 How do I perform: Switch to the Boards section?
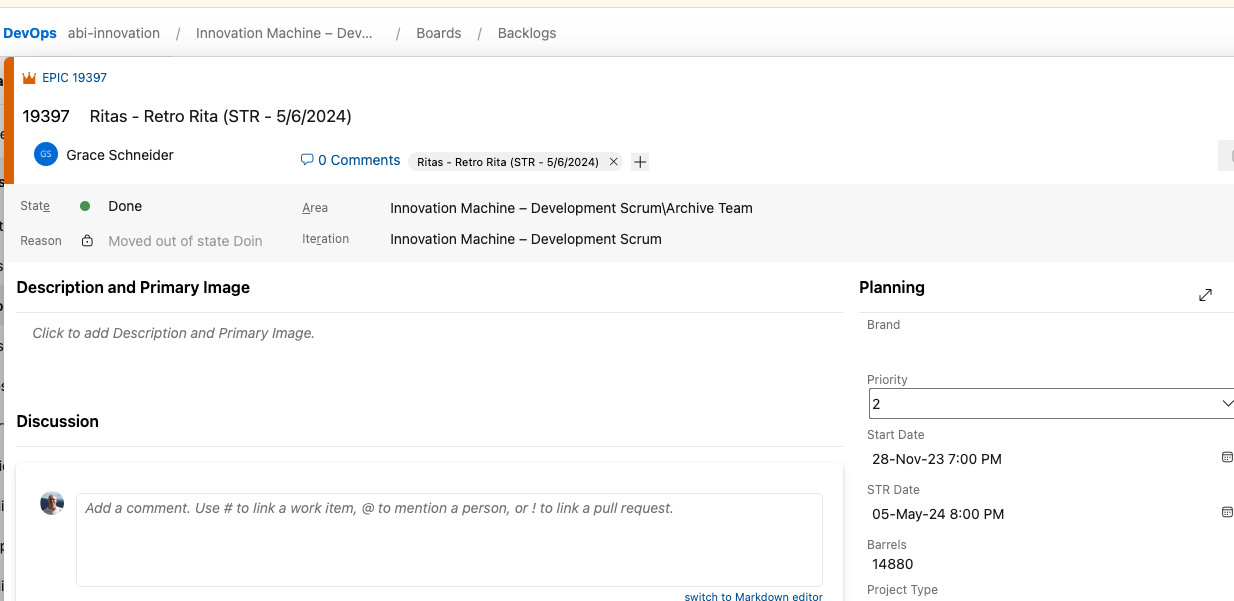point(438,32)
